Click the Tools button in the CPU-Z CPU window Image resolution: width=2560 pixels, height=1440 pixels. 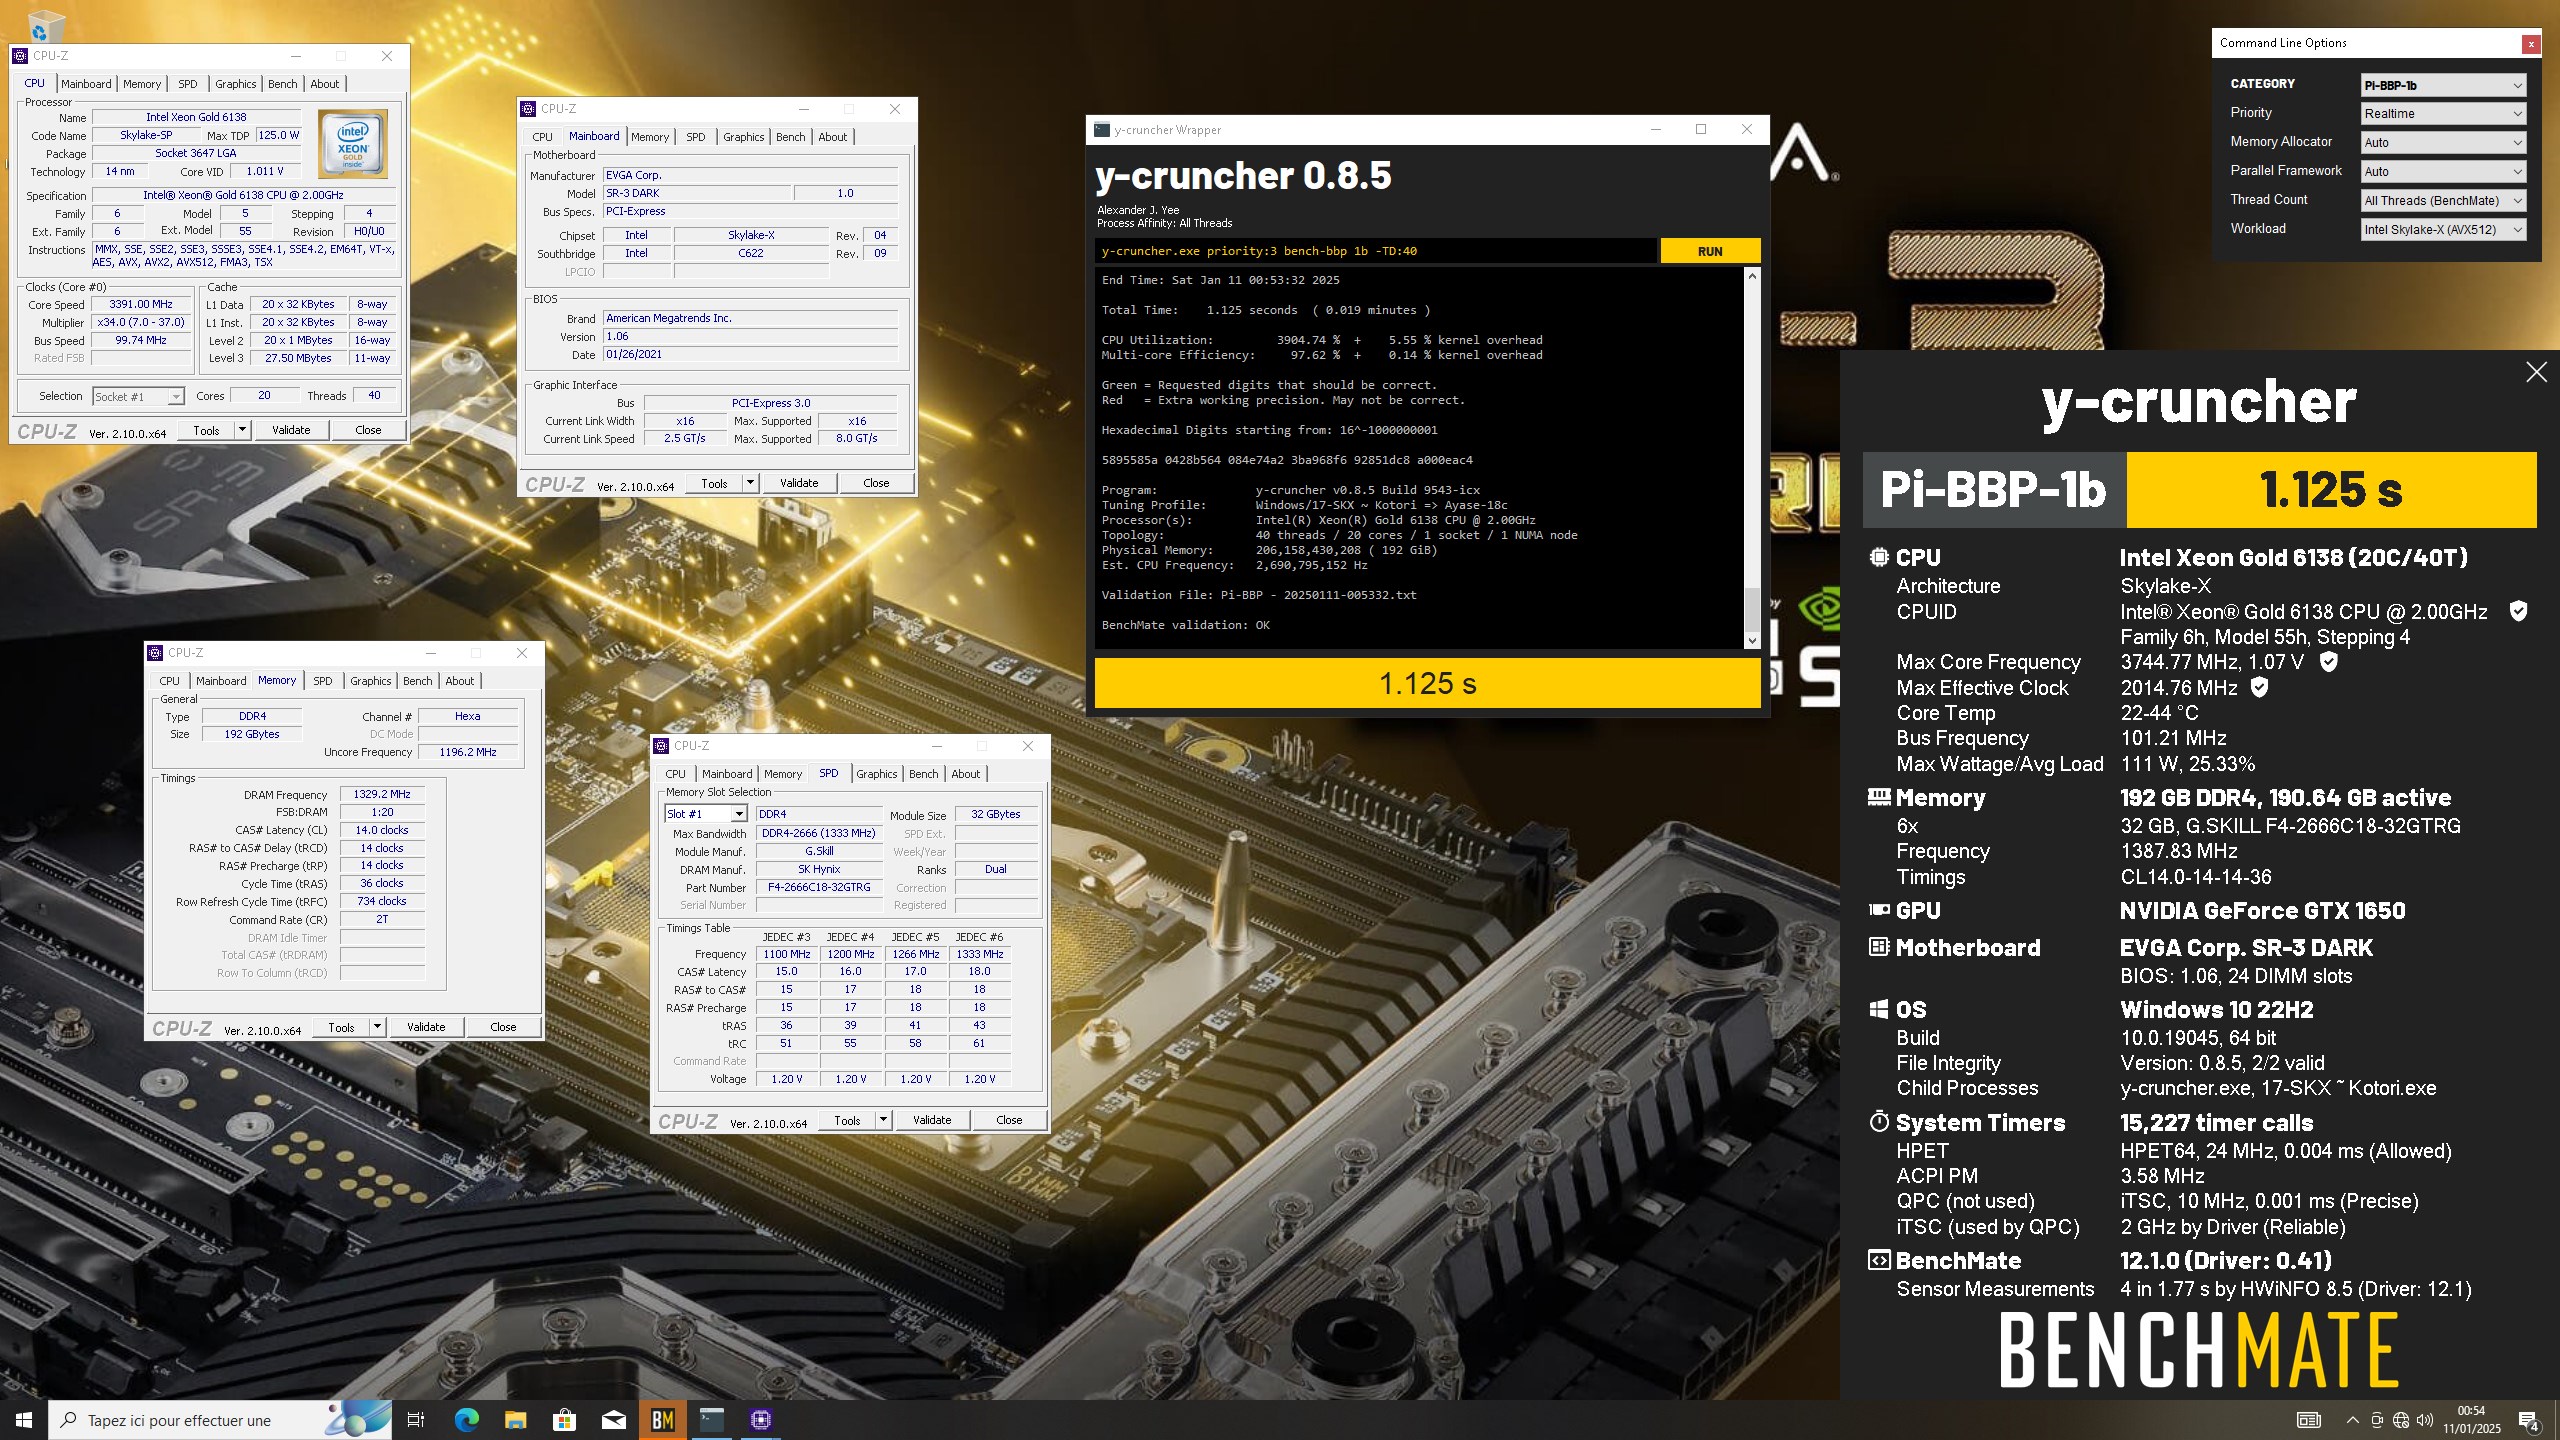point(206,430)
